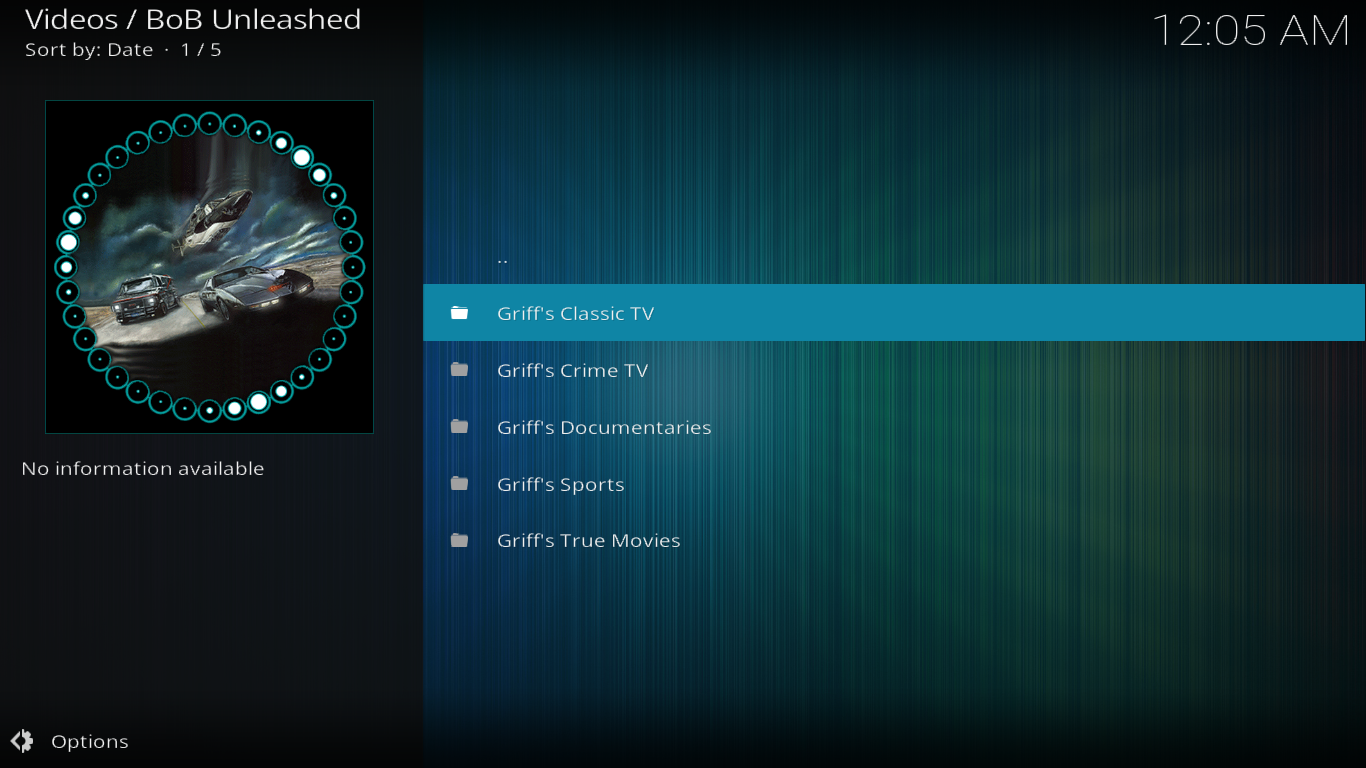Image resolution: width=1366 pixels, height=768 pixels.
Task: Select Griff's Documentaries
Action: 894,427
